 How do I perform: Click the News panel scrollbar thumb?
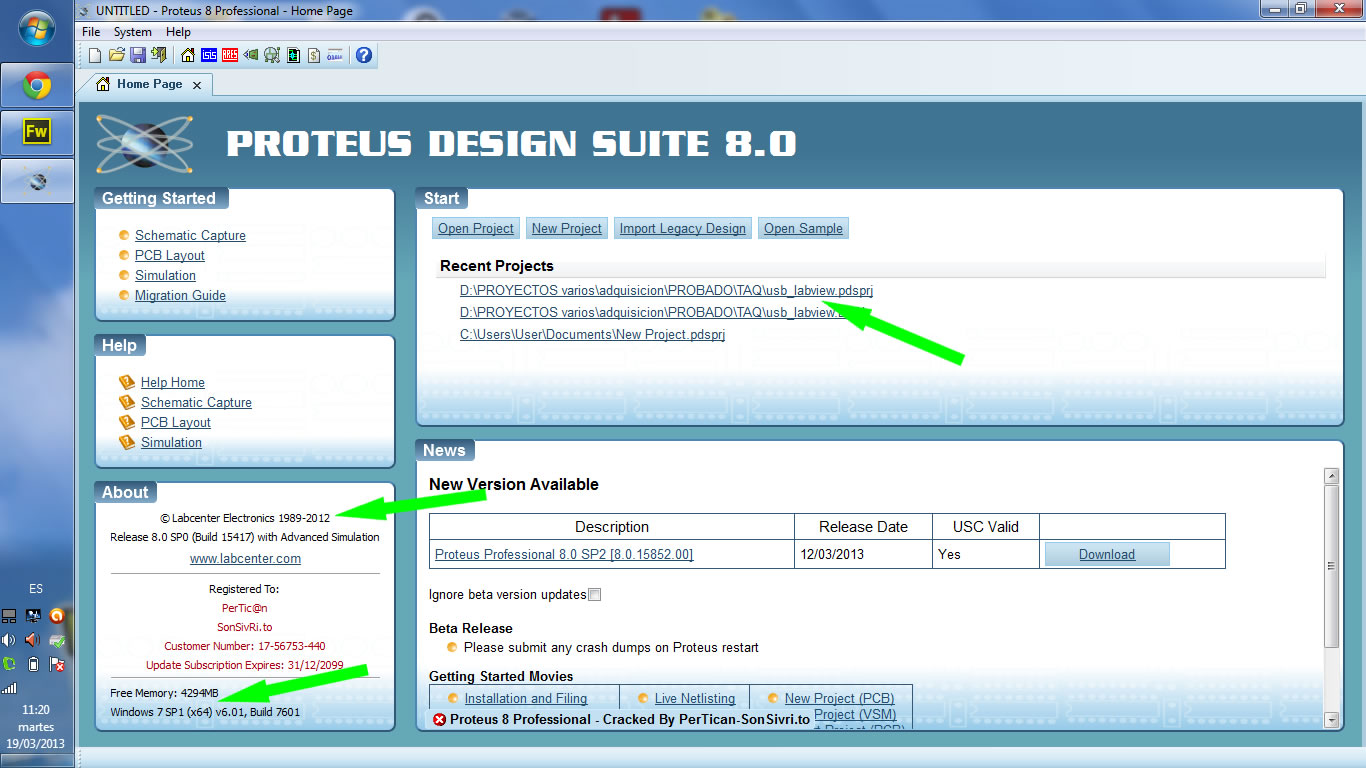1331,565
